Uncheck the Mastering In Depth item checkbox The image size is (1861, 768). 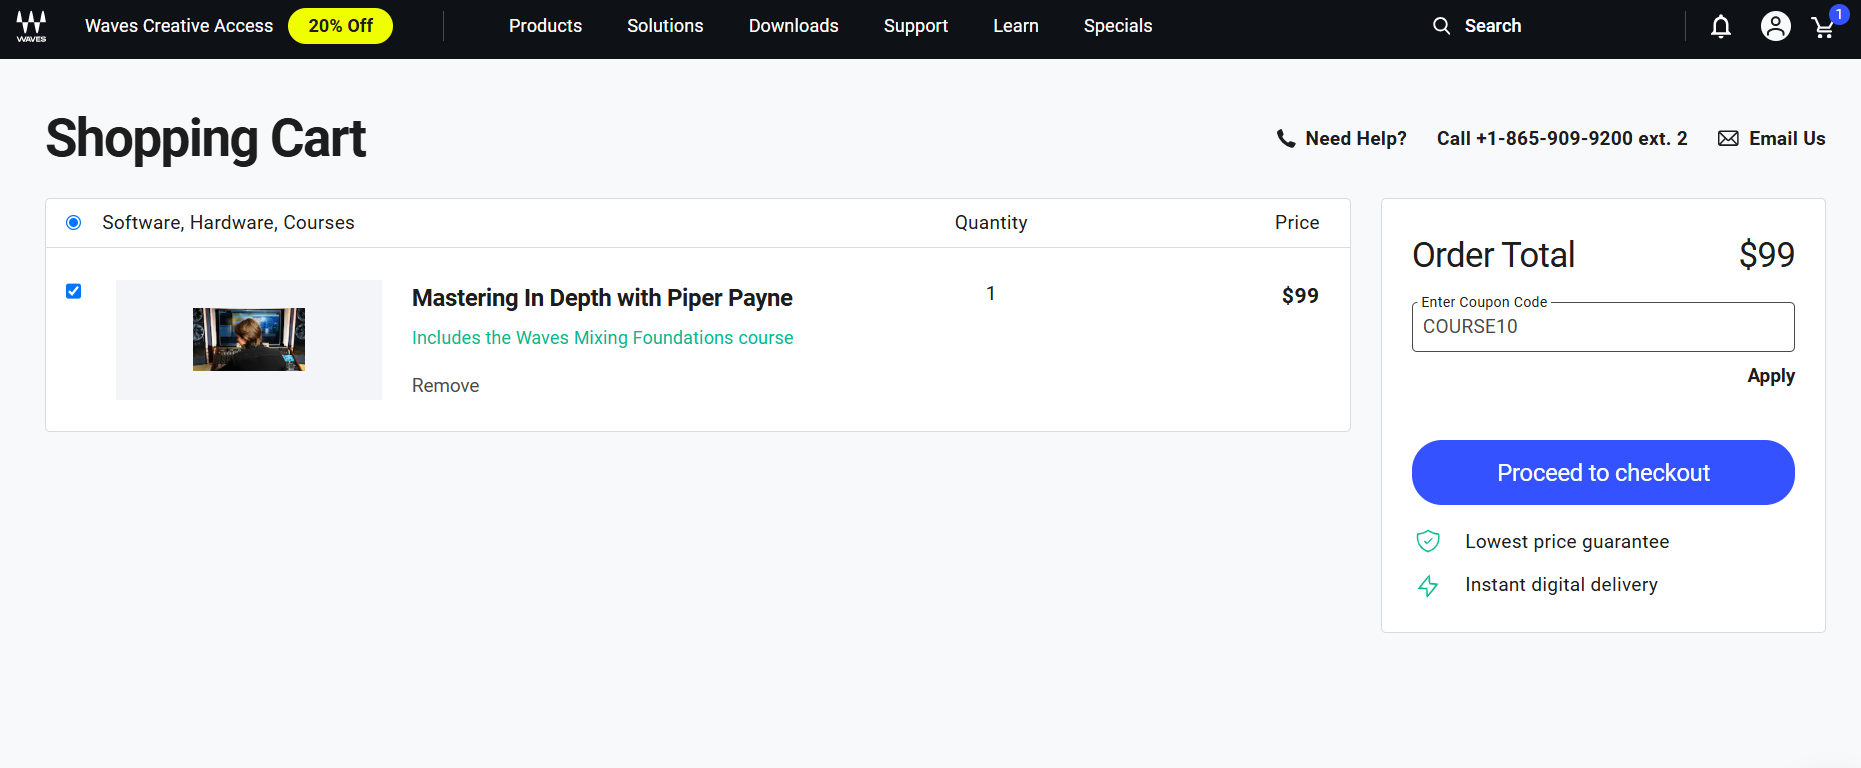pos(74,291)
